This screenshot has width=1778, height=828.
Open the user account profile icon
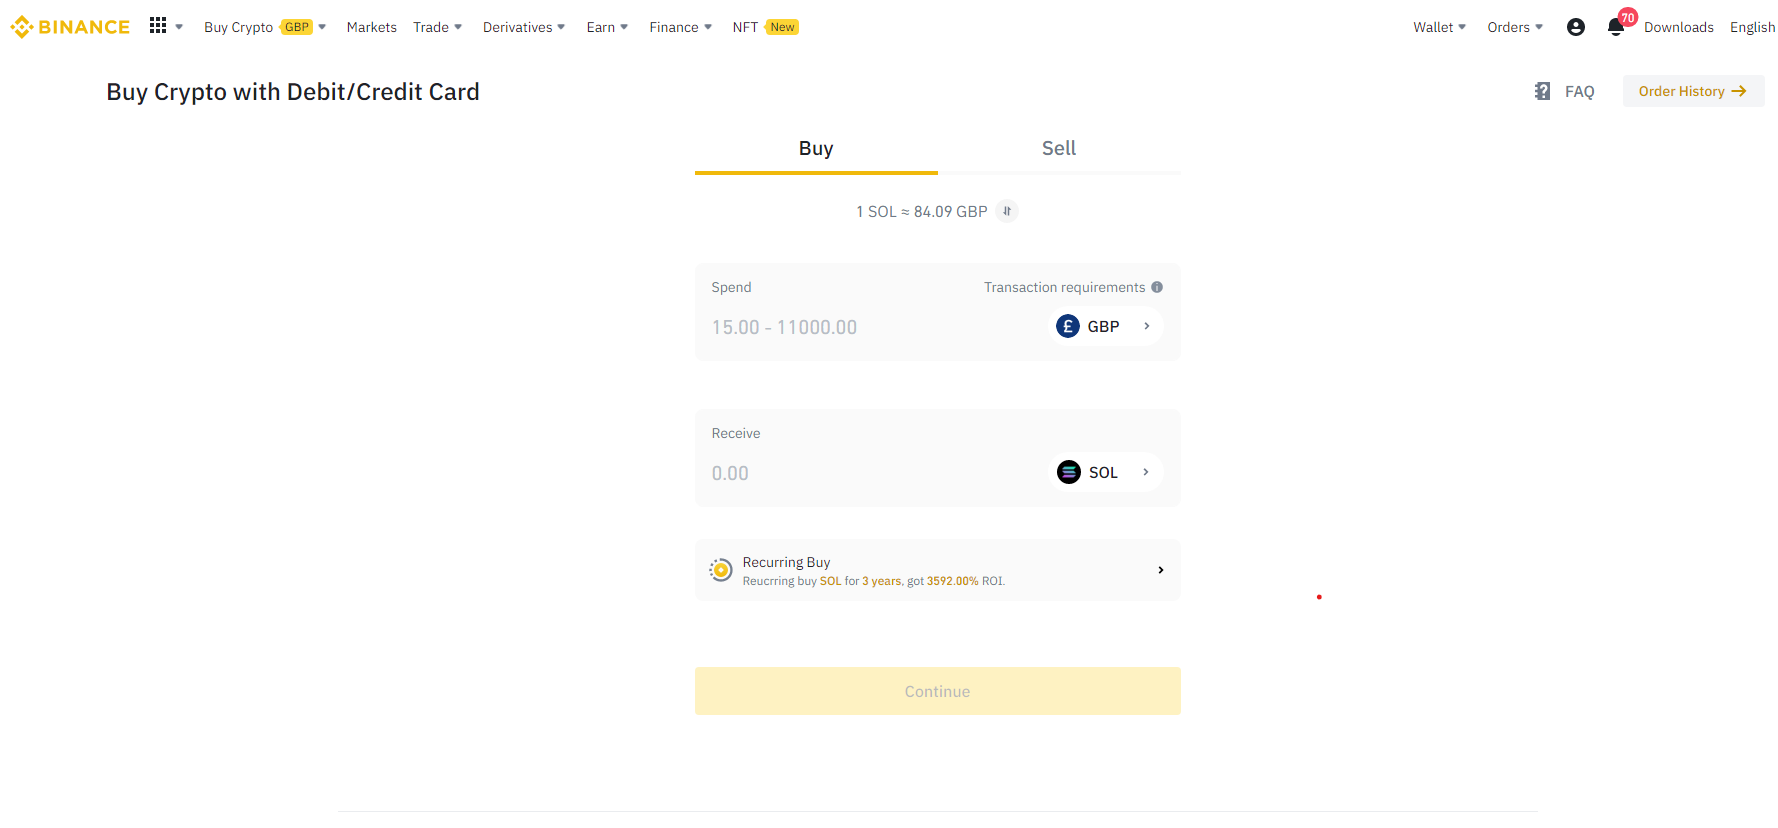1575,27
